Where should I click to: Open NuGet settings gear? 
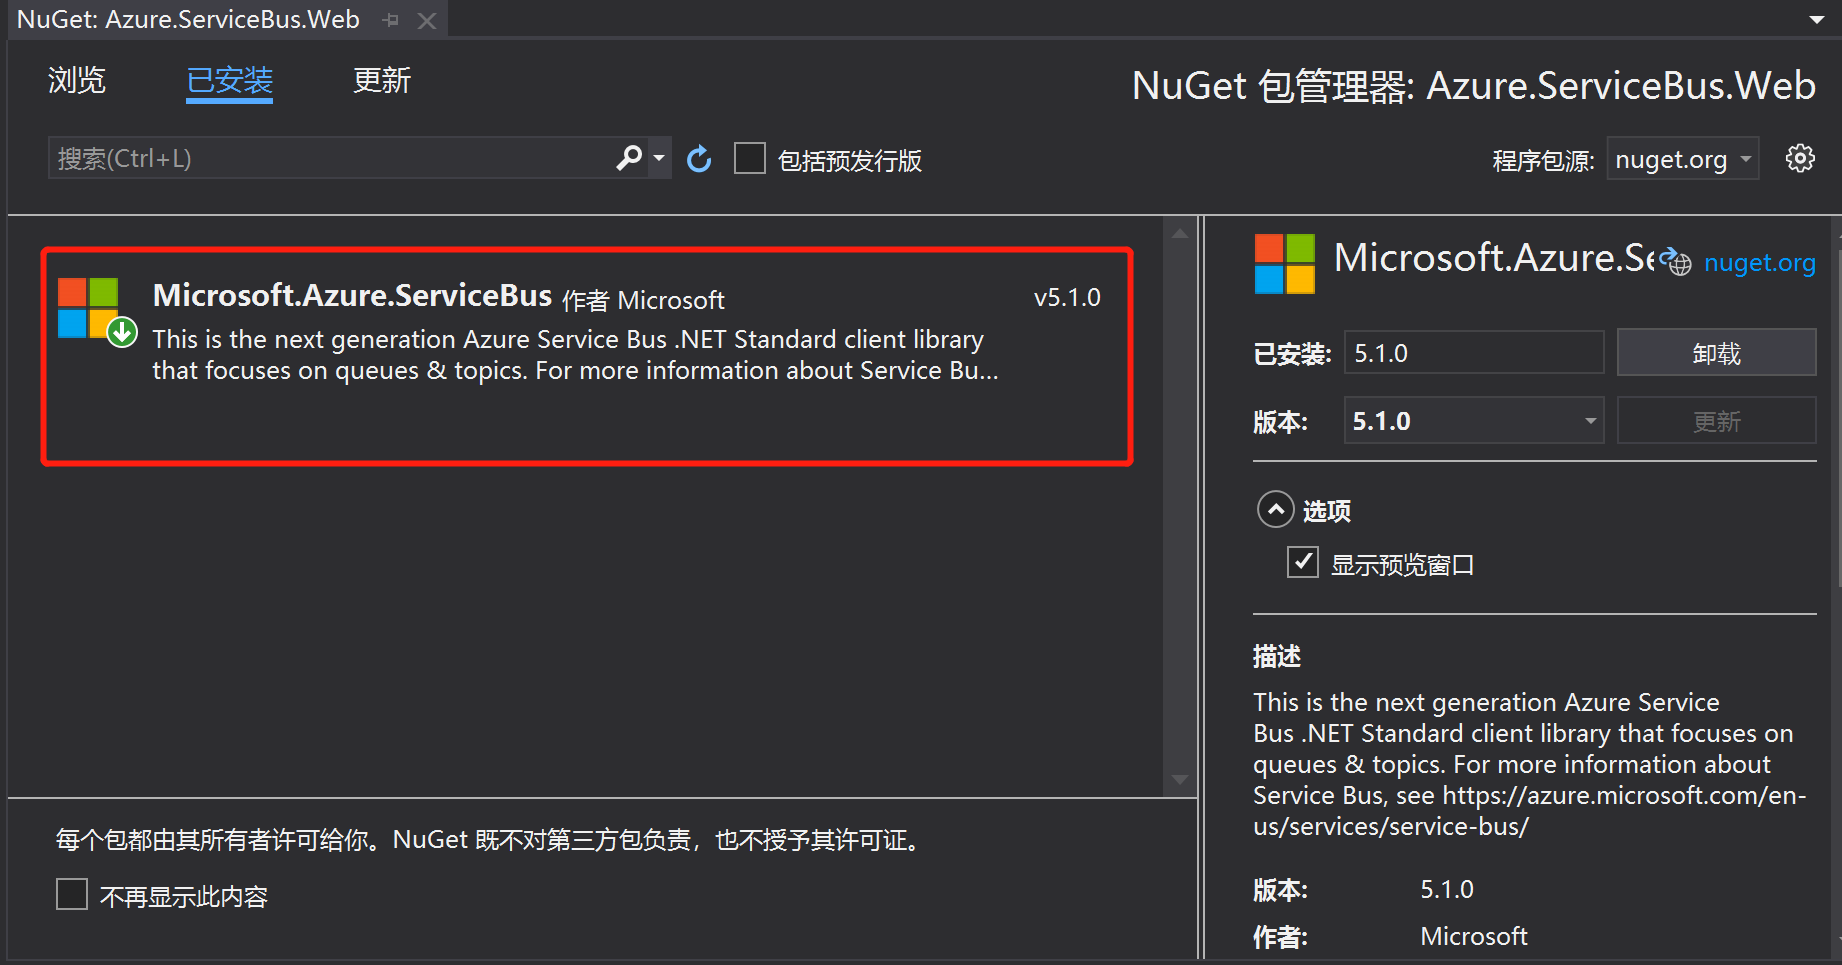(x=1800, y=158)
